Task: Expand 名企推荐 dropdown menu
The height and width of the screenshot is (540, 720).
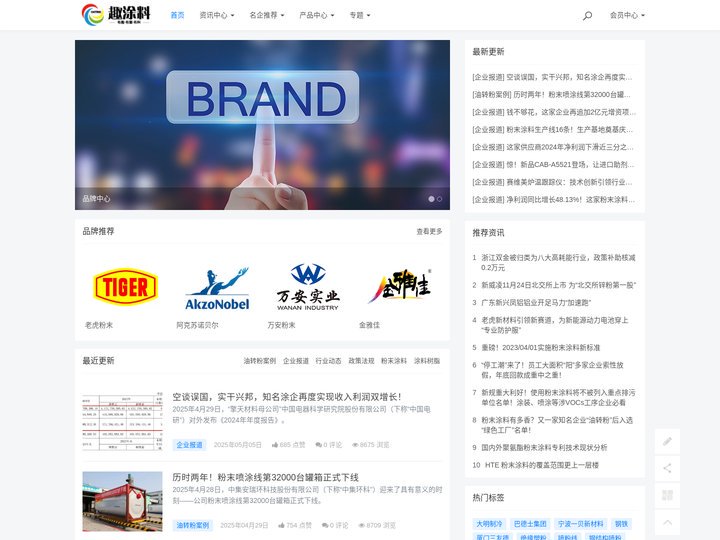Action: click(267, 15)
